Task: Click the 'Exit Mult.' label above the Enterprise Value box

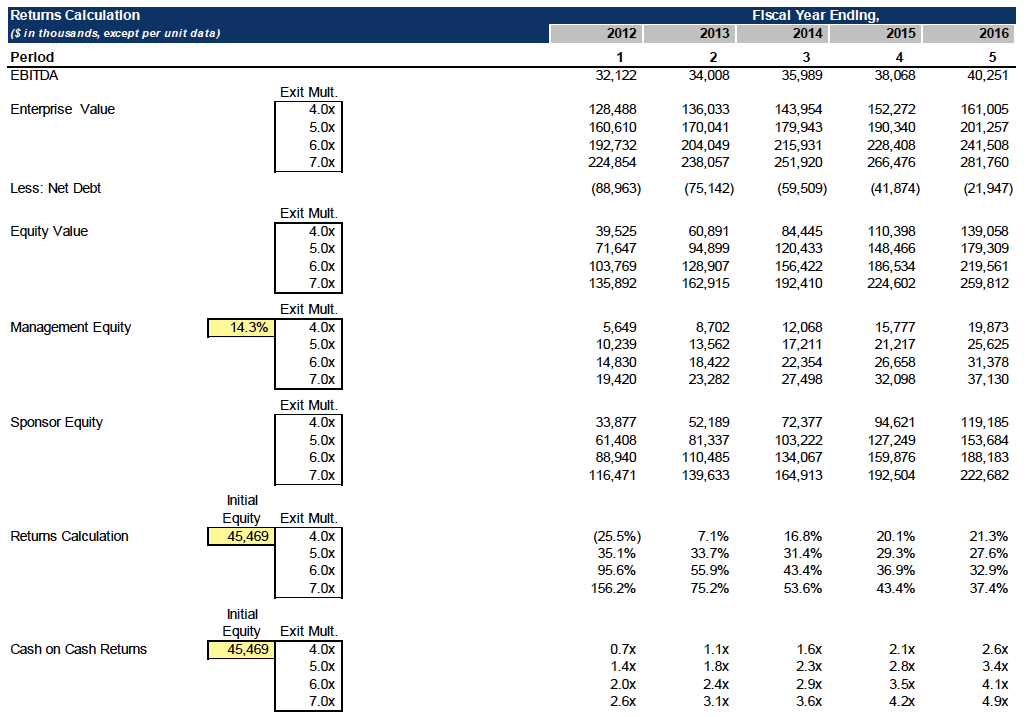Action: pyautogui.click(x=308, y=92)
